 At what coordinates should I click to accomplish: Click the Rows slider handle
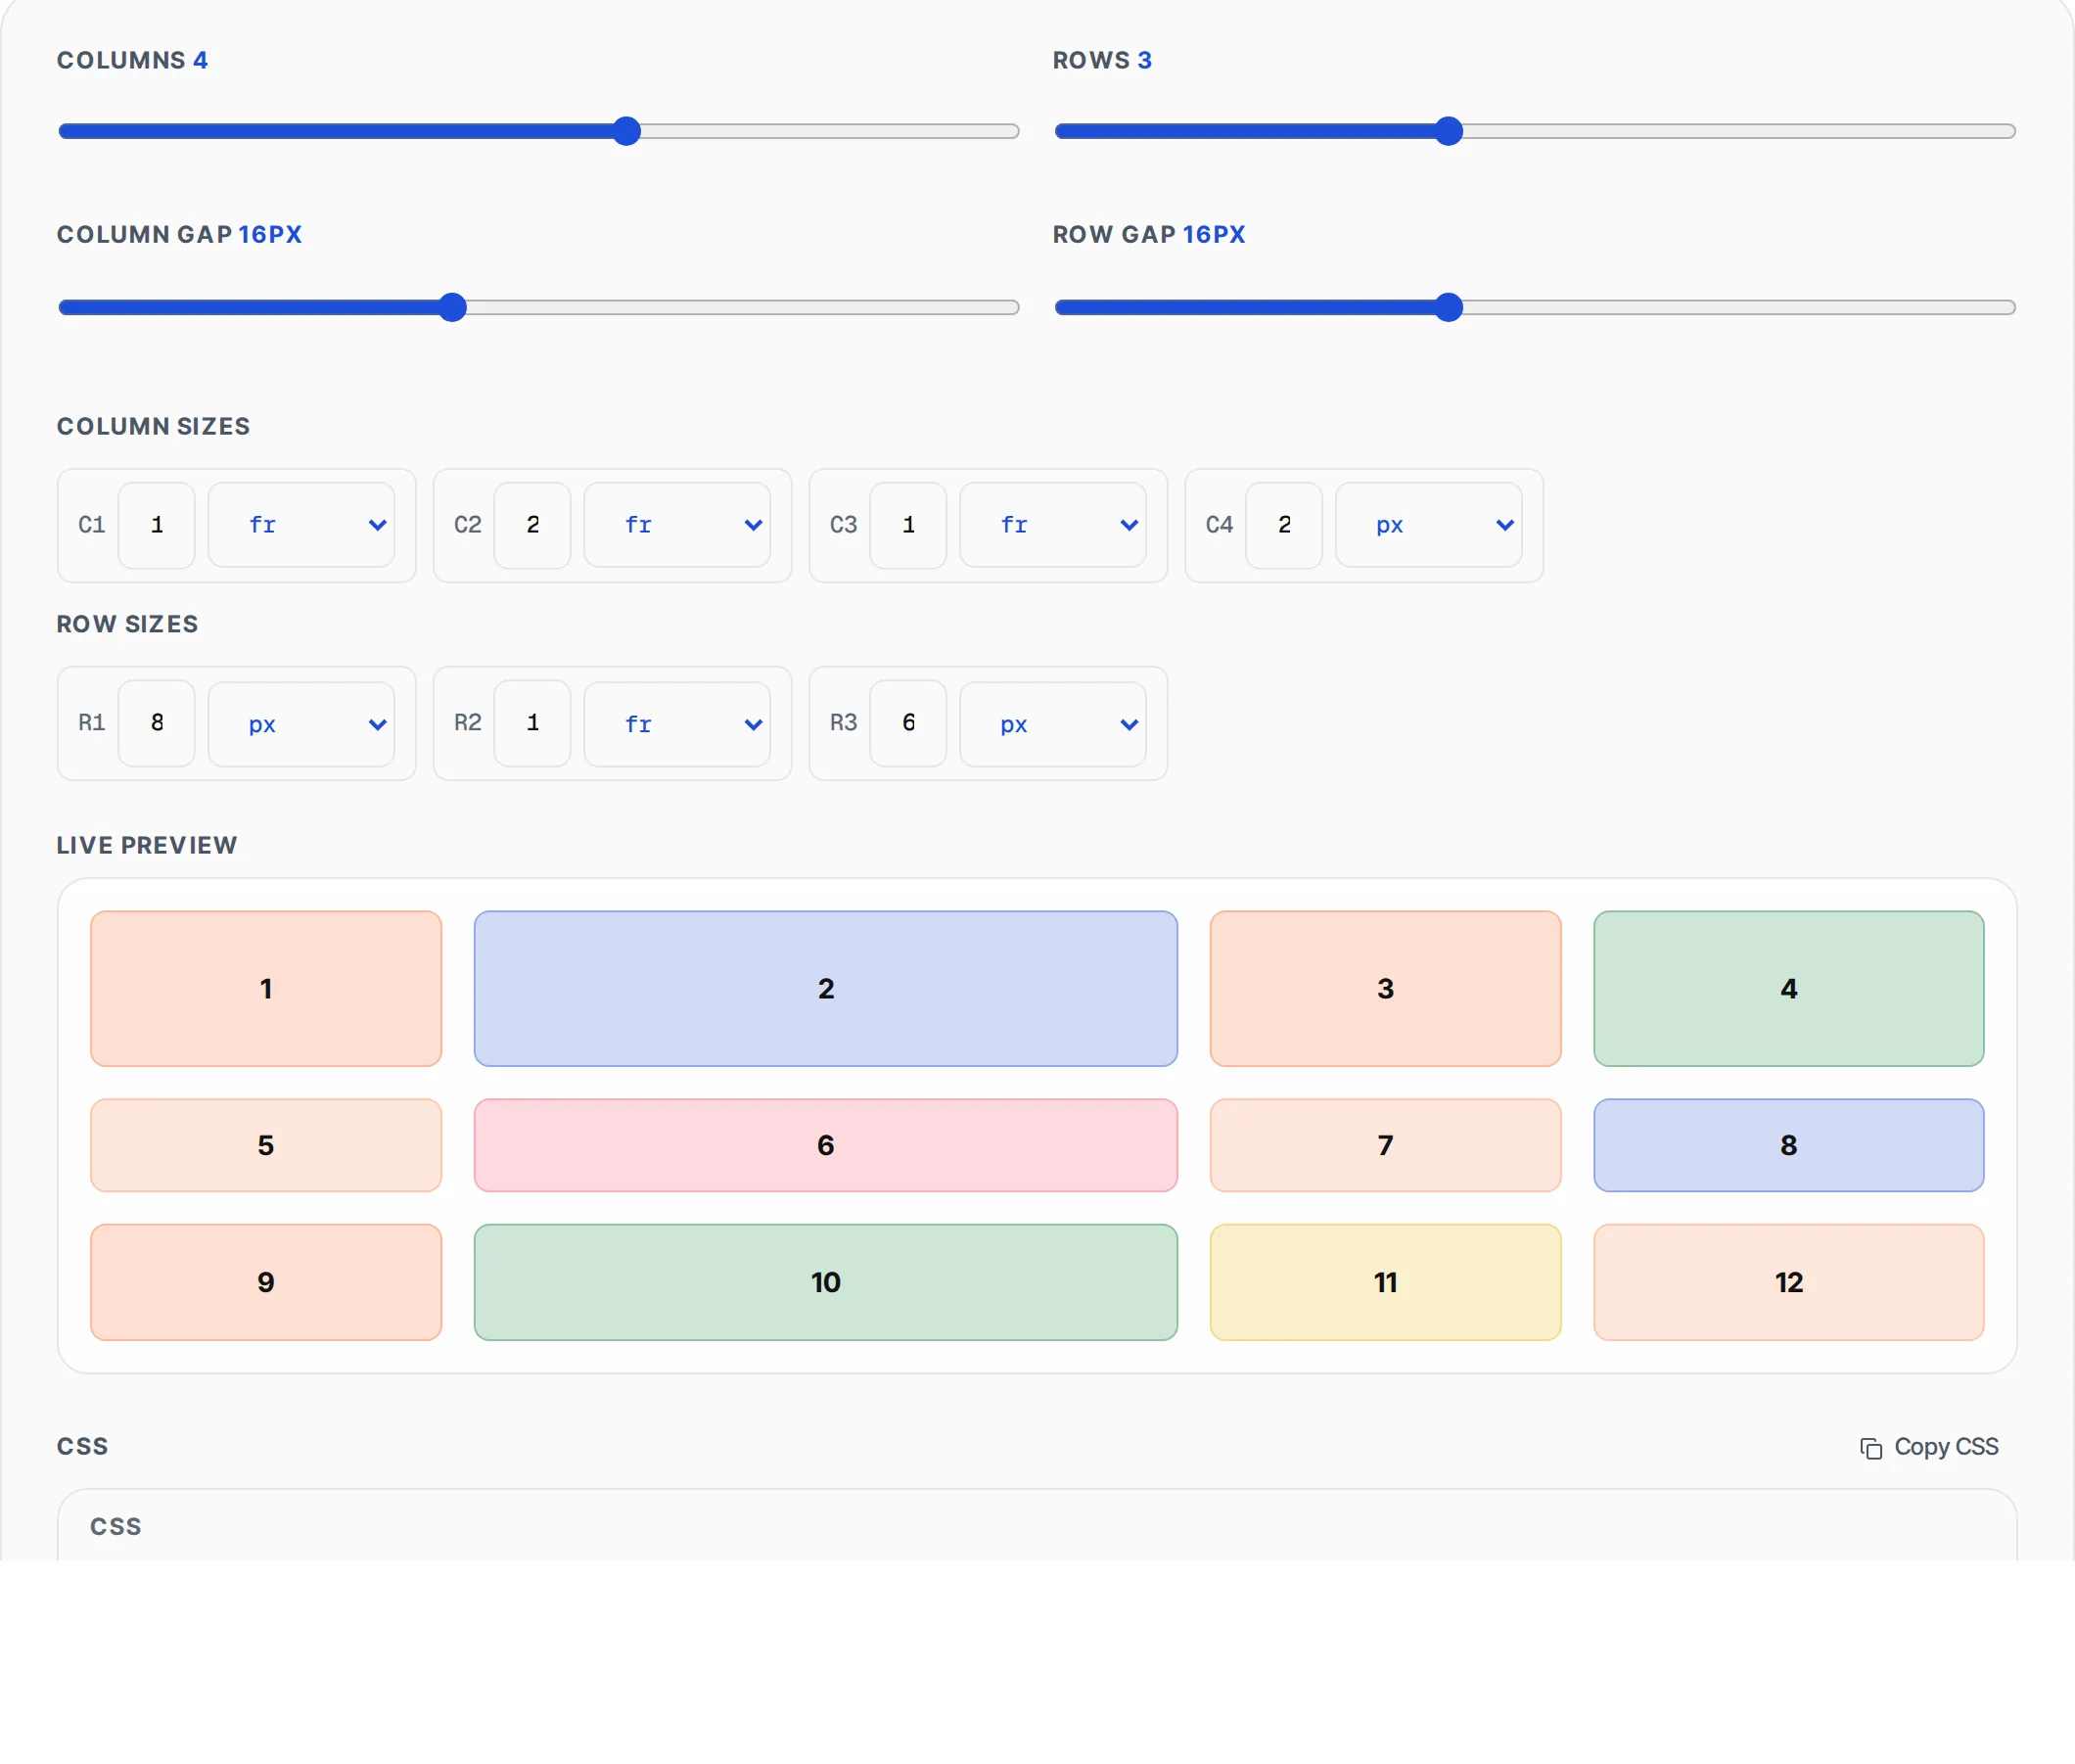pyautogui.click(x=1448, y=131)
